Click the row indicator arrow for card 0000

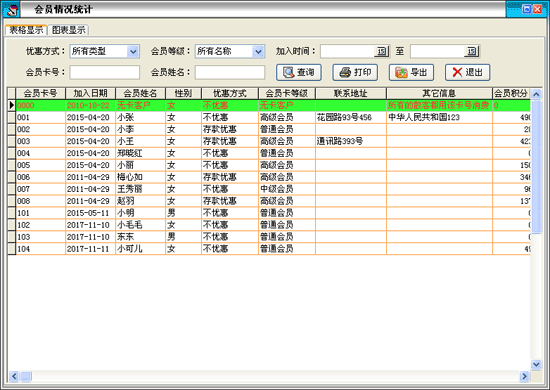tap(12, 105)
